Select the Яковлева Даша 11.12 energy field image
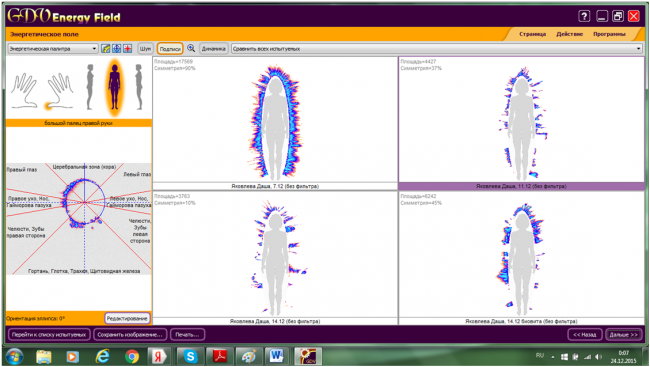Screen dimensions: 650x367 [521, 119]
